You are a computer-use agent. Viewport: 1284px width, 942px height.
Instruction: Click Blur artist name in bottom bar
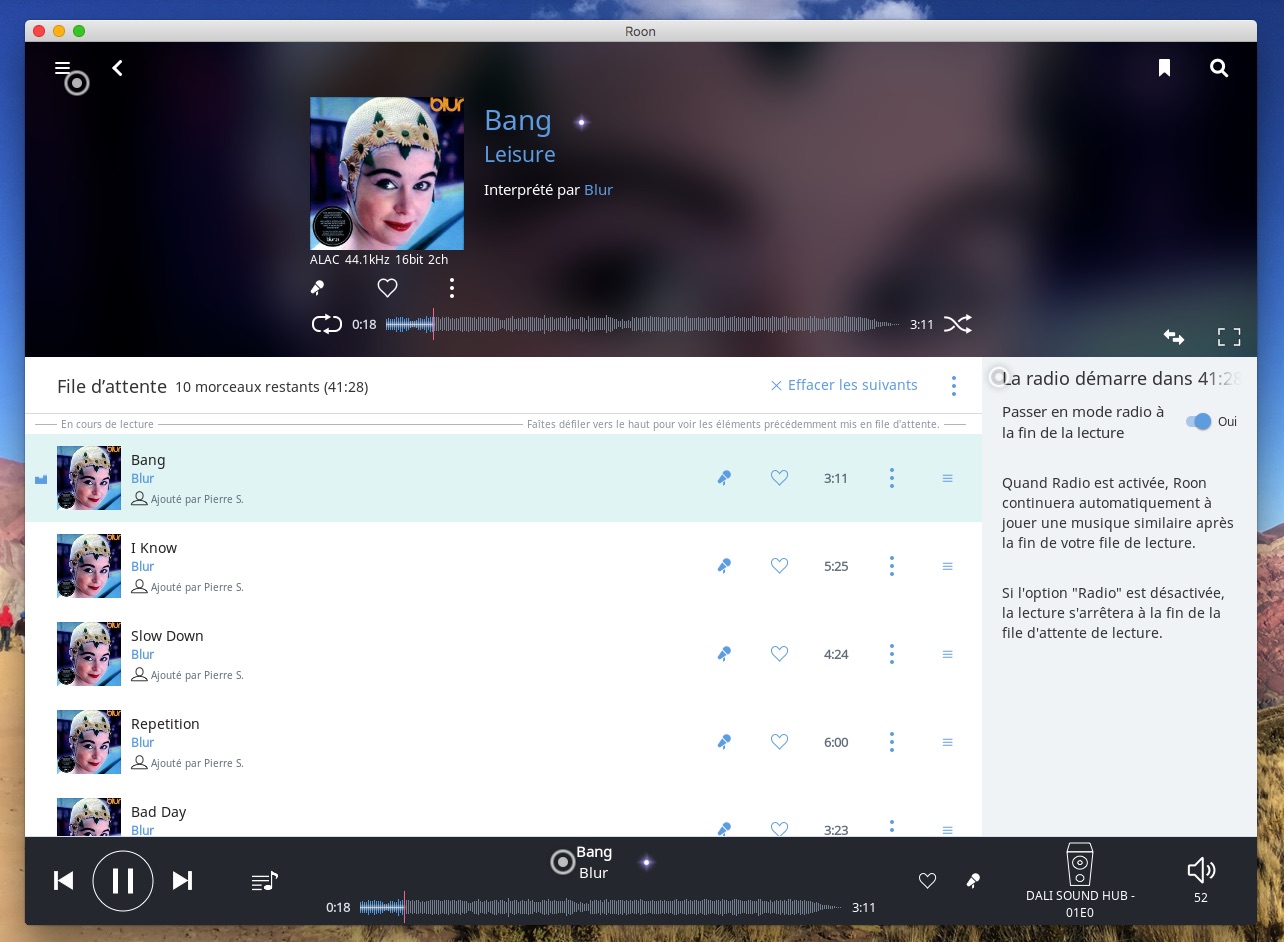pos(594,873)
